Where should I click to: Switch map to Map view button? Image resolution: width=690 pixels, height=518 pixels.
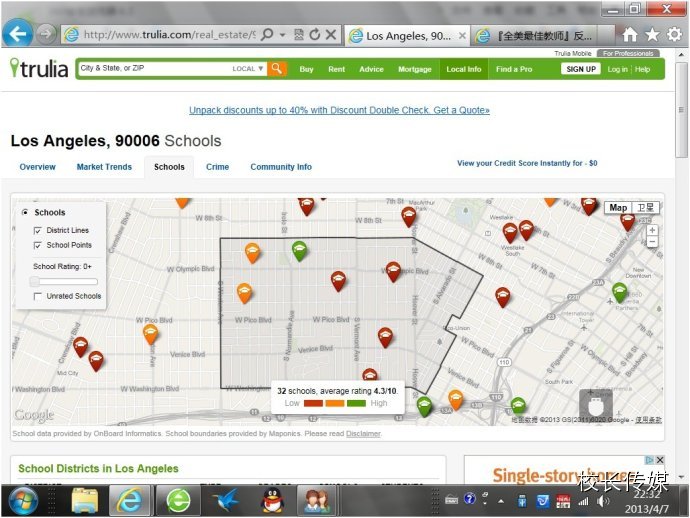click(x=618, y=208)
